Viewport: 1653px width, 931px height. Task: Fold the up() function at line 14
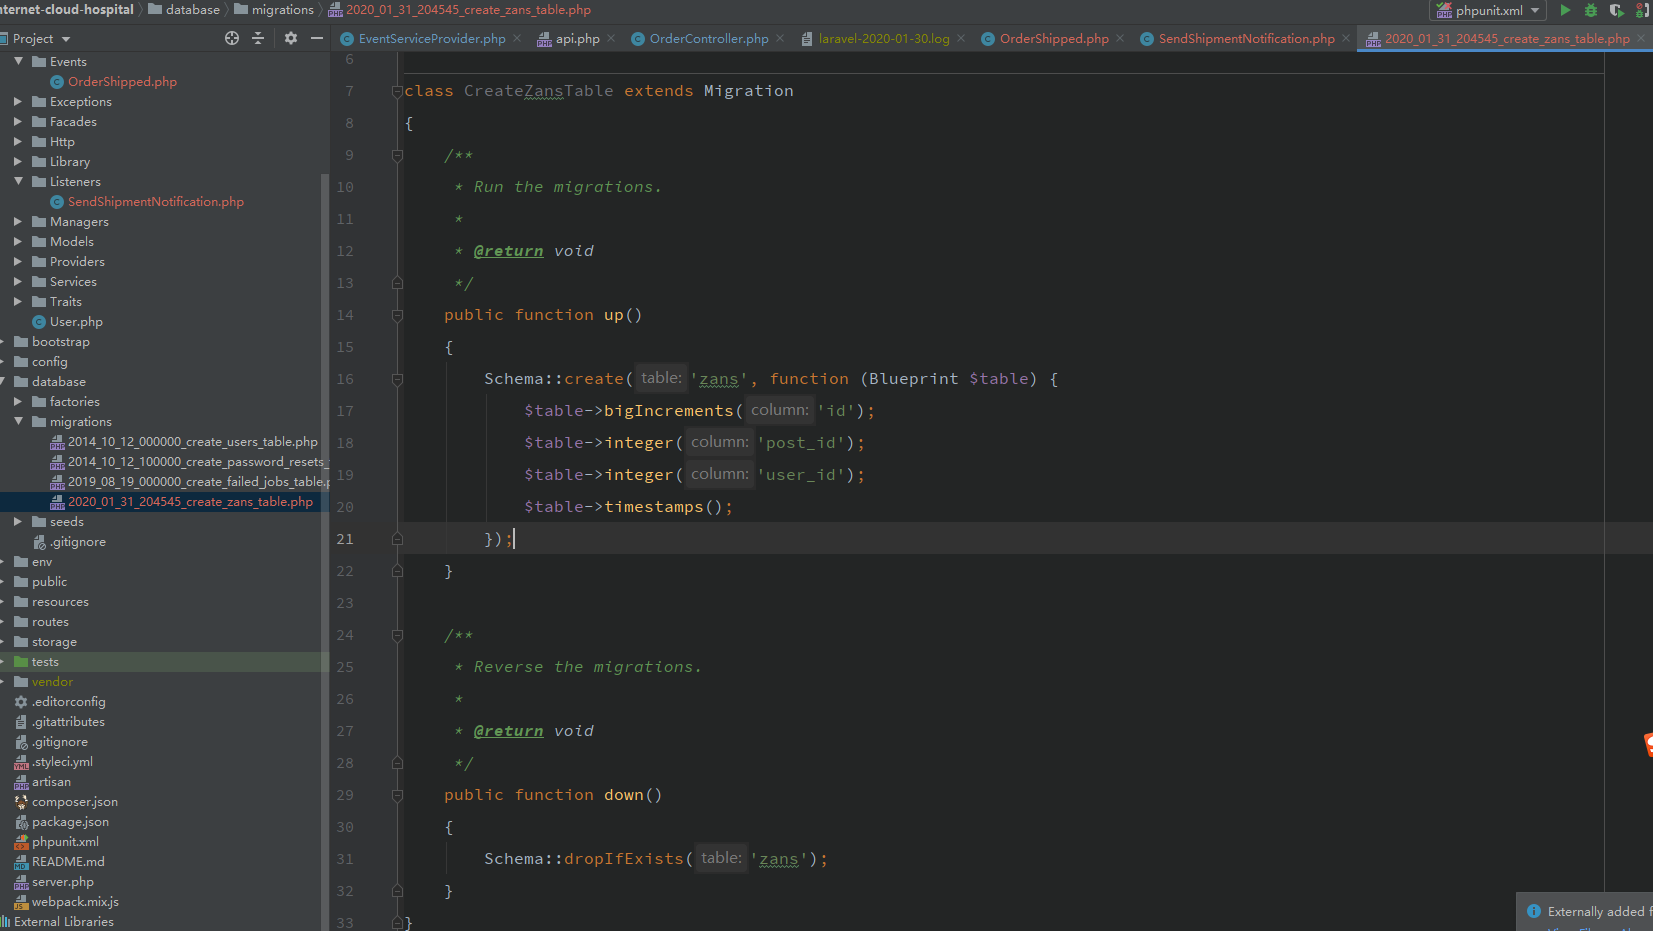397,315
